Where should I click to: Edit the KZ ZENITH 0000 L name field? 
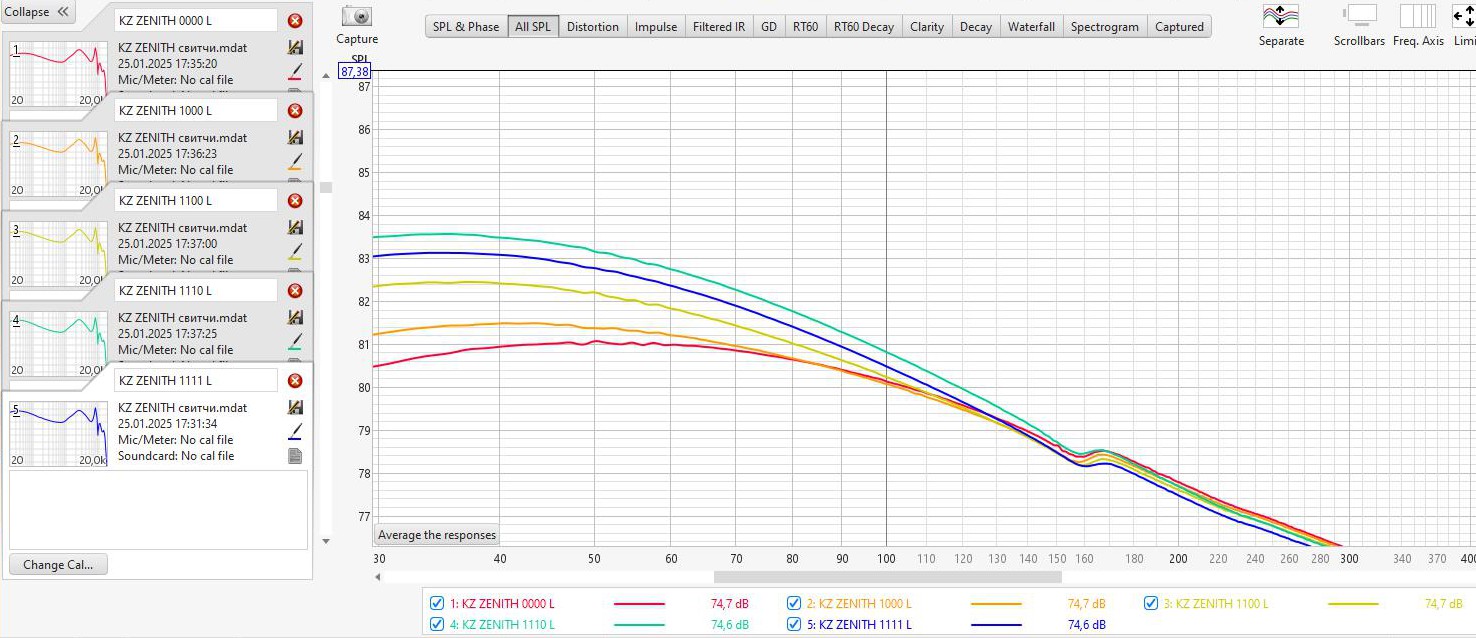195,20
